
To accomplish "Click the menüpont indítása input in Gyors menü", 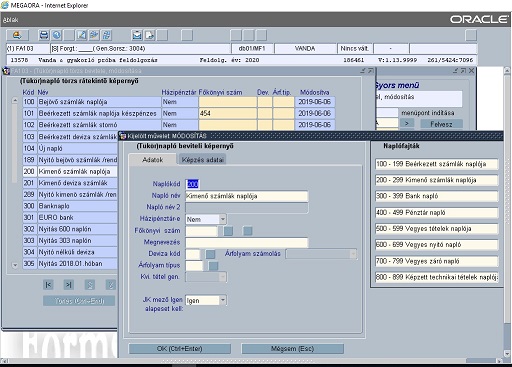I will [x=387, y=113].
